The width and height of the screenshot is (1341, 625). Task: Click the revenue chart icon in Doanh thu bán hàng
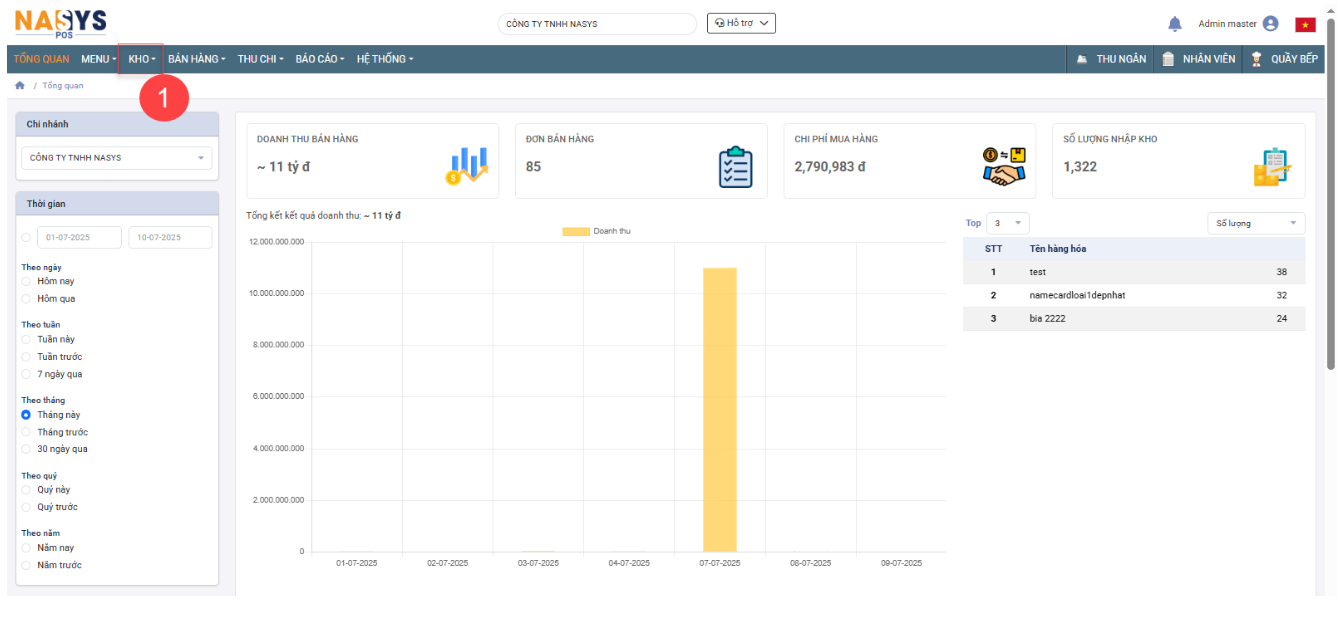click(x=466, y=166)
